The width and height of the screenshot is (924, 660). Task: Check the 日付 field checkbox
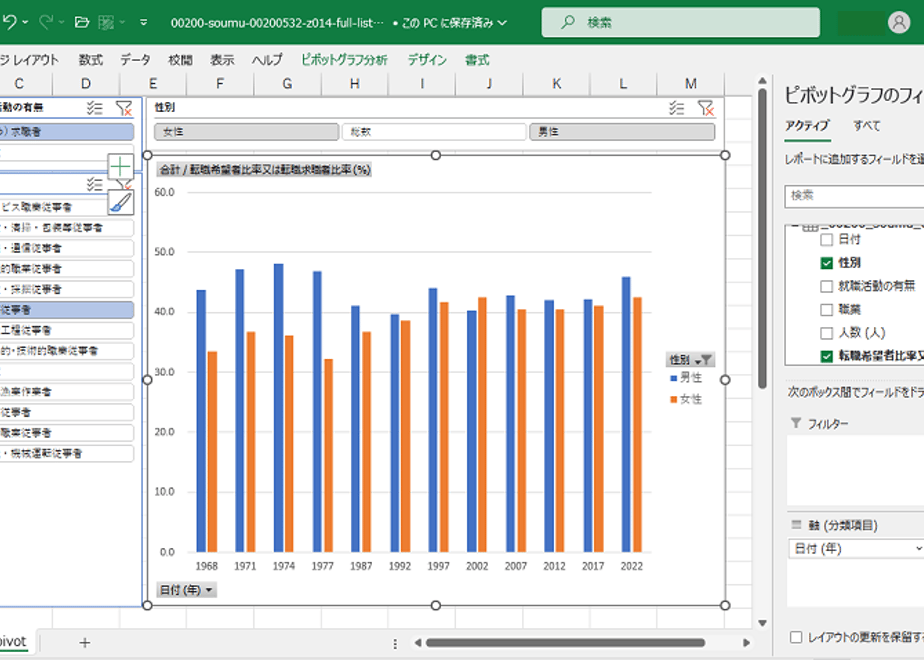tap(826, 239)
